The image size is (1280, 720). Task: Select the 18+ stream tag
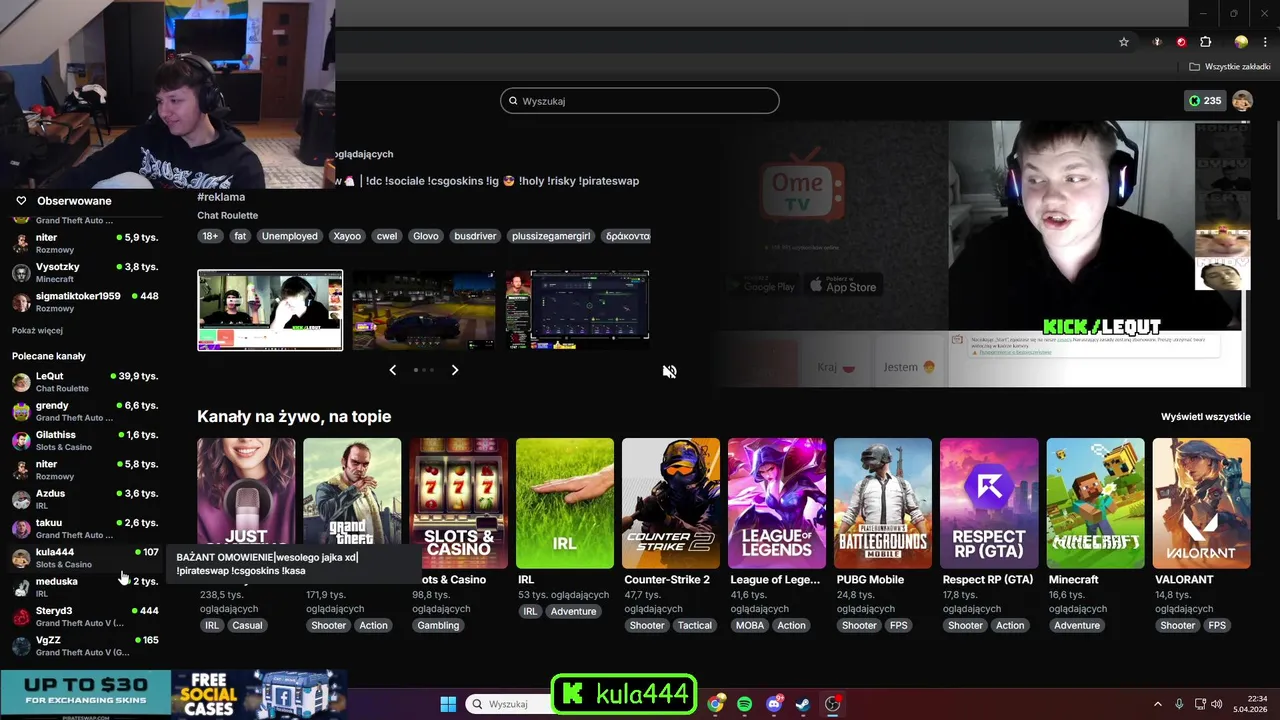click(x=210, y=236)
